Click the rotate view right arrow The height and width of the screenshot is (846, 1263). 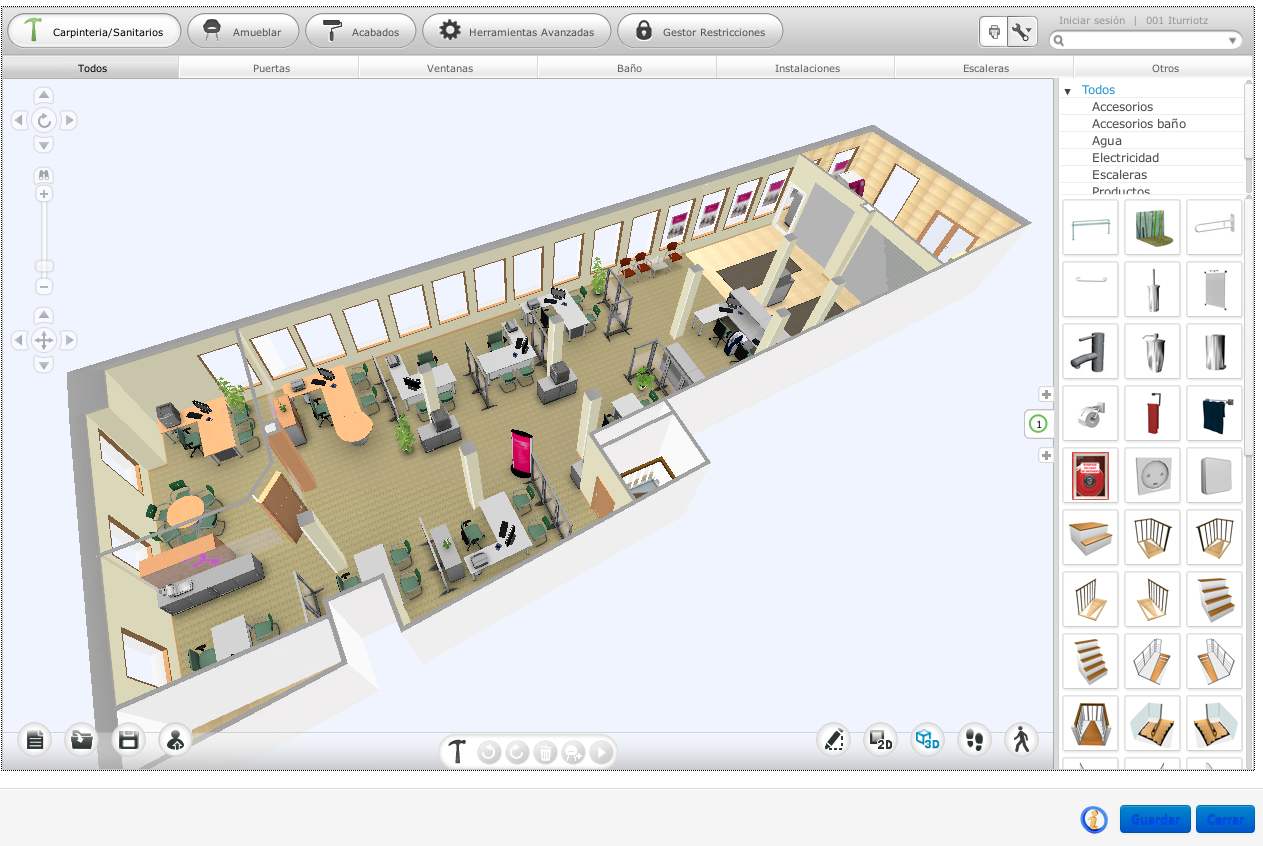tap(69, 120)
